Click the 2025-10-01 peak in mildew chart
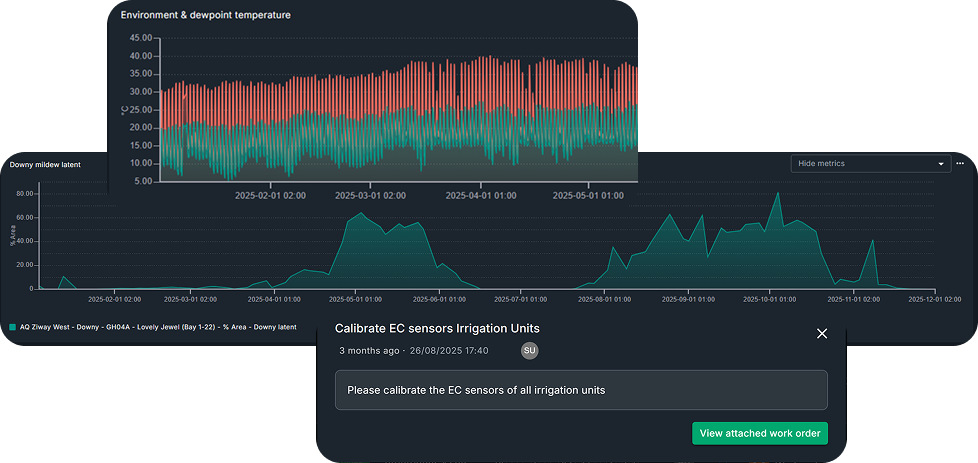Screen dimensions: 978x463 point(778,193)
